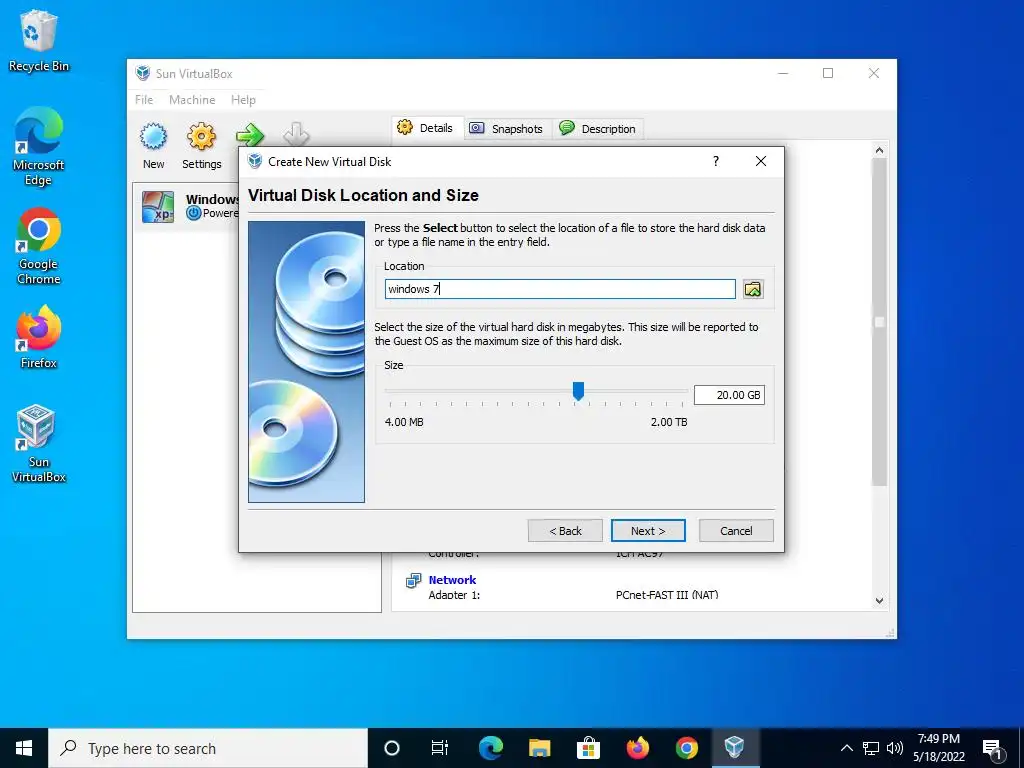The height and width of the screenshot is (768, 1024).
Task: Click the help question mark in dialog
Action: coord(716,161)
